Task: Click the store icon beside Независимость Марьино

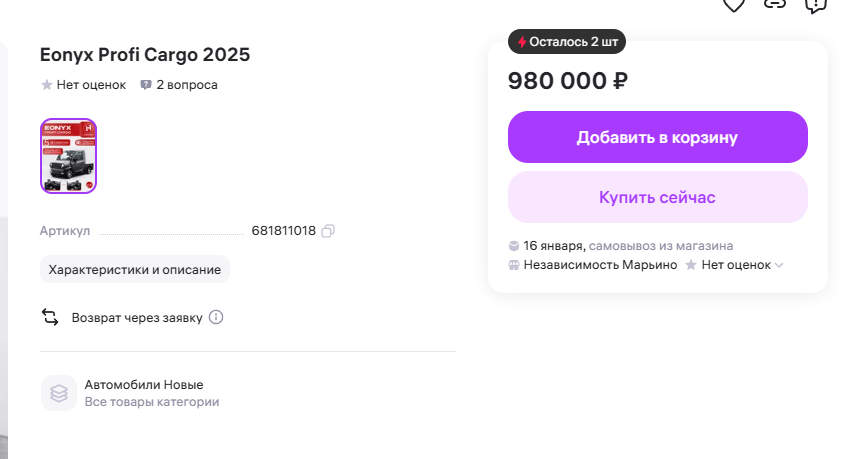Action: click(x=514, y=265)
